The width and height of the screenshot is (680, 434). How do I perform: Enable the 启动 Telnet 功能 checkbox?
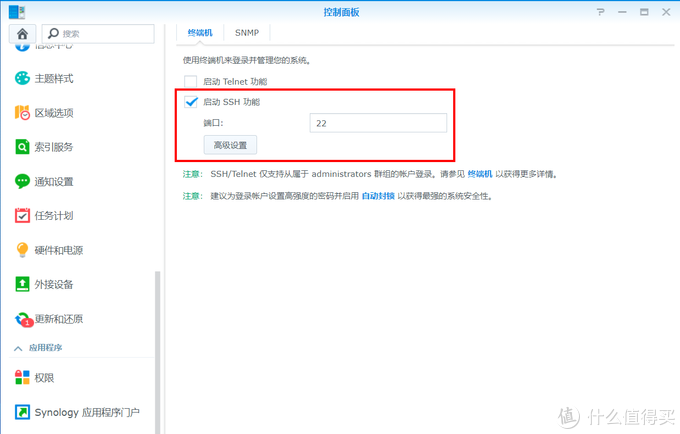coord(190,81)
